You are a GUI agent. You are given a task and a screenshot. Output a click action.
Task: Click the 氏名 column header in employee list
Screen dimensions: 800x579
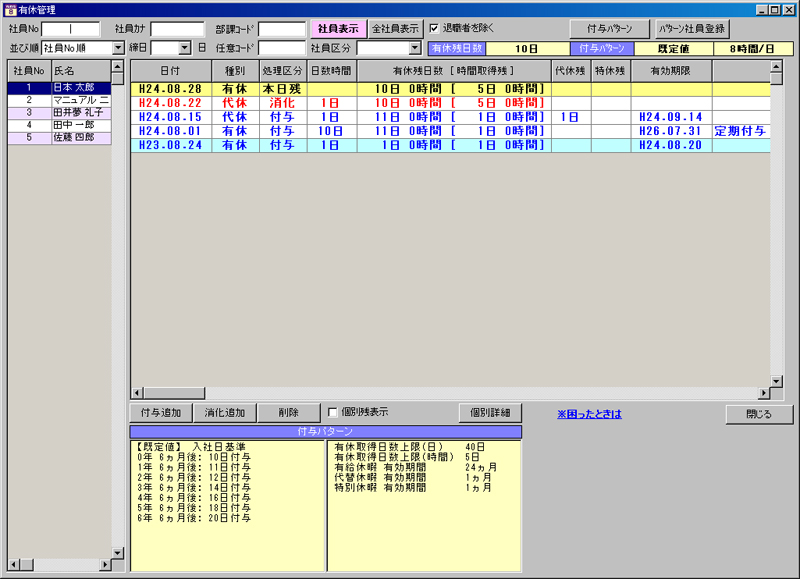[x=81, y=71]
